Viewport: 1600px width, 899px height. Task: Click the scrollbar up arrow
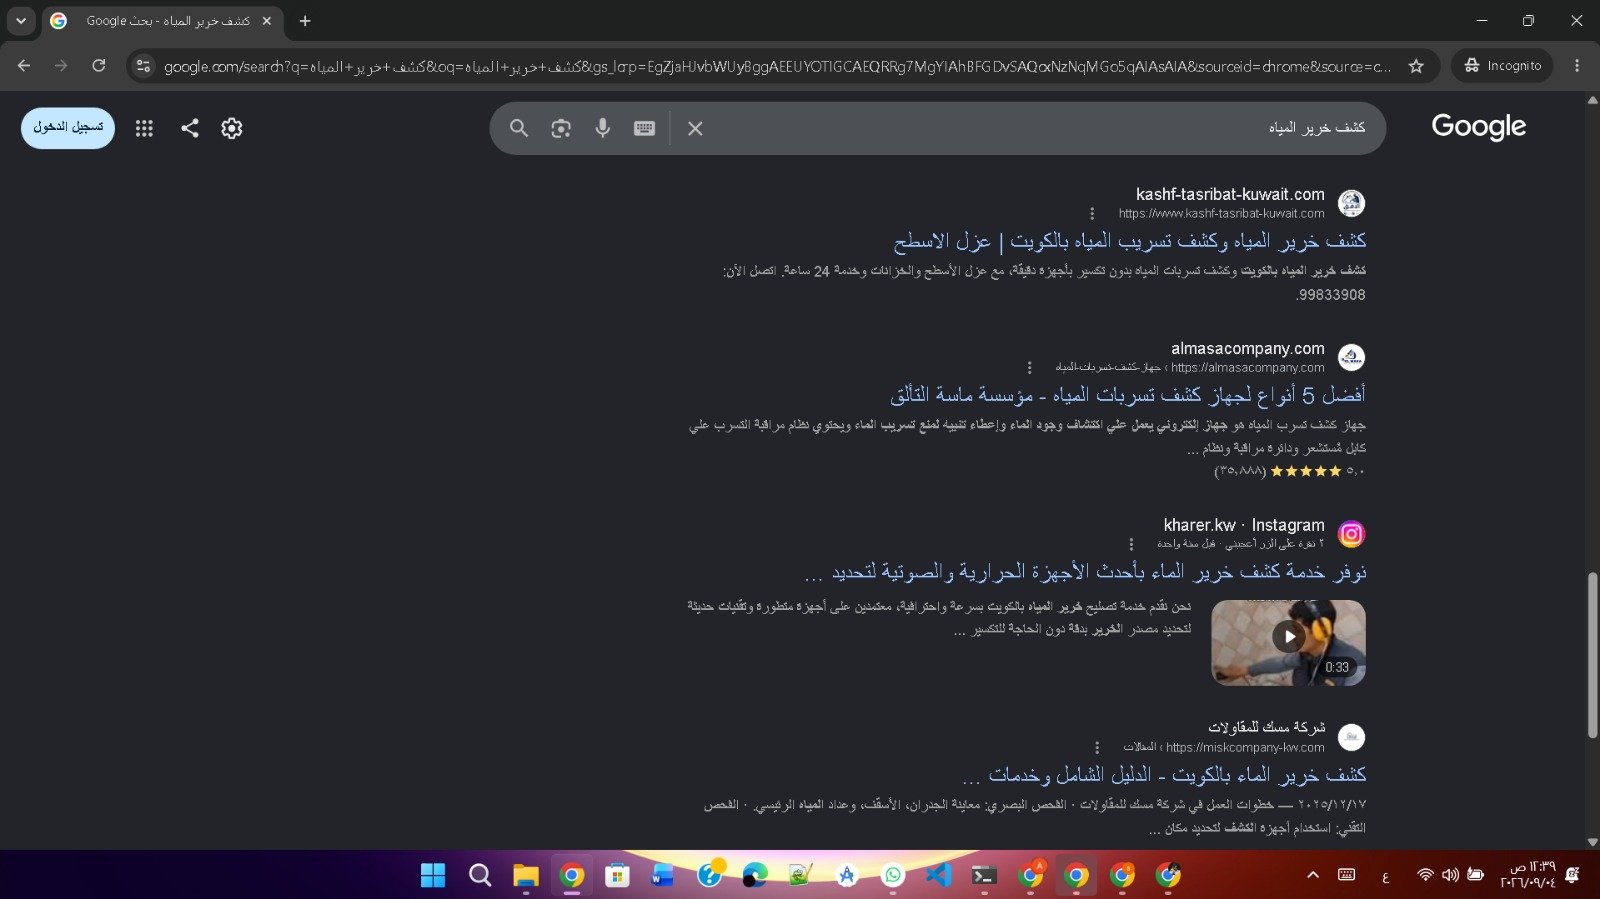tap(1592, 100)
